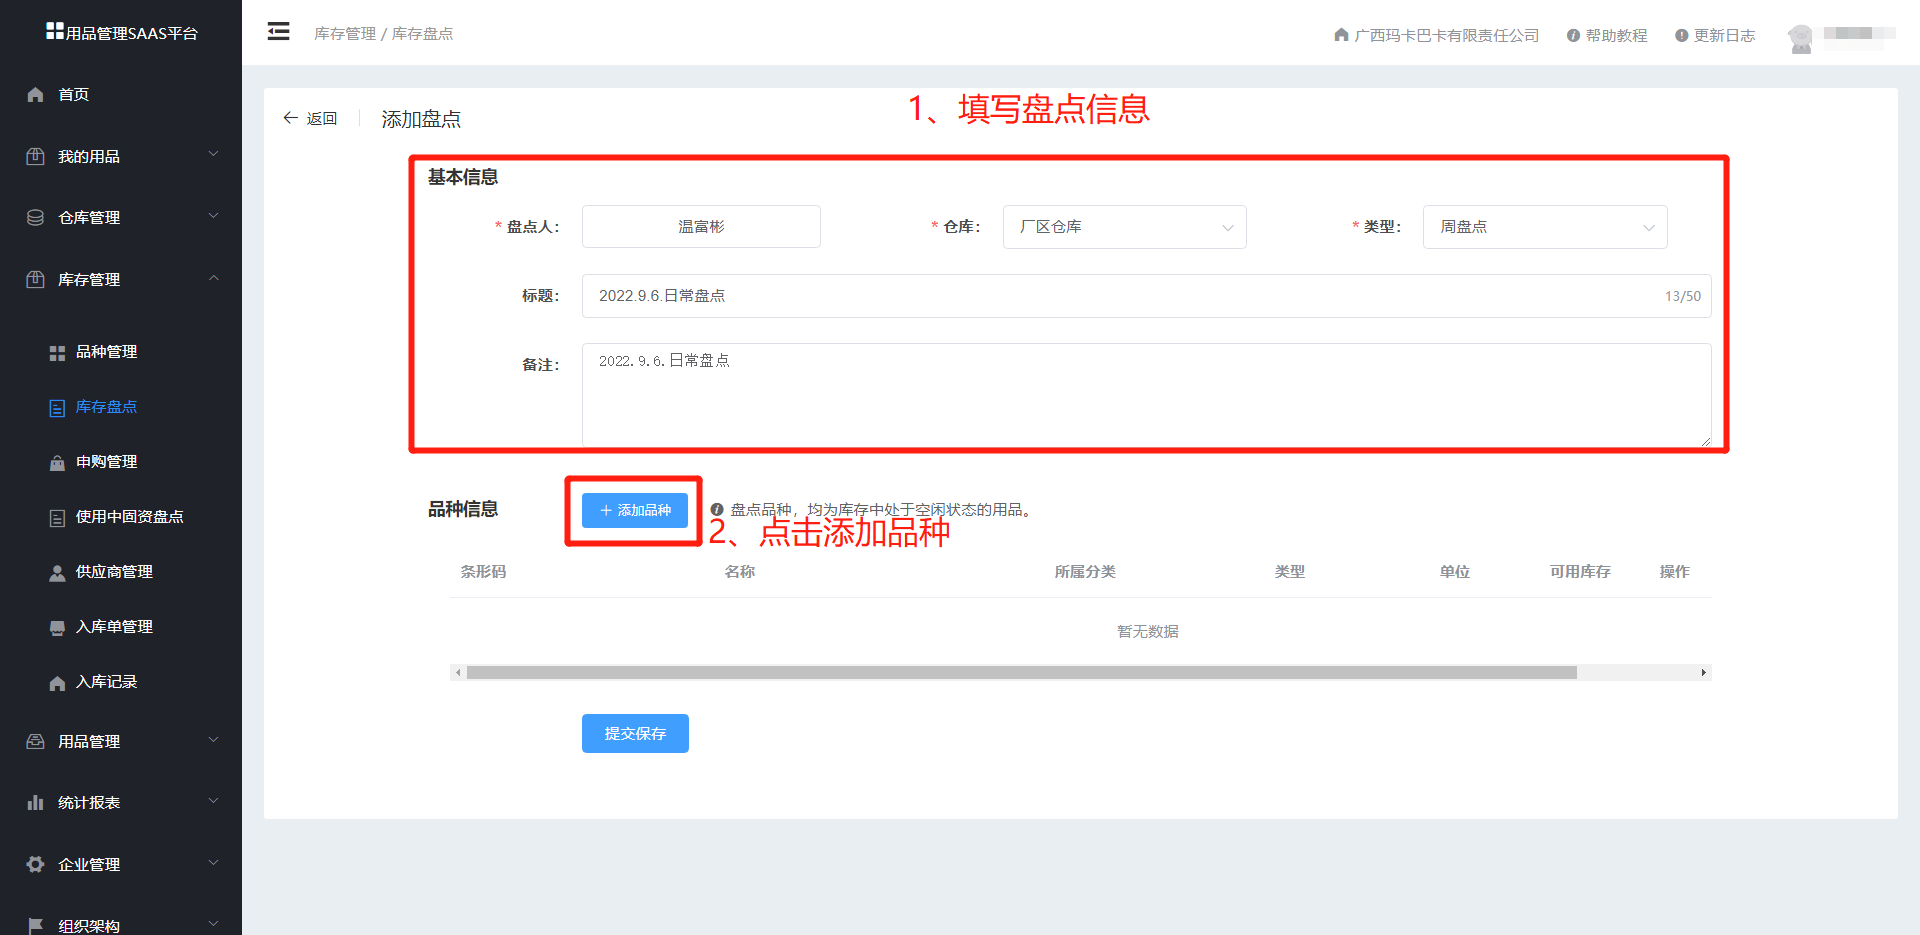This screenshot has width=1920, height=935.
Task: Click the 更新日志 info icon
Action: click(x=1681, y=35)
